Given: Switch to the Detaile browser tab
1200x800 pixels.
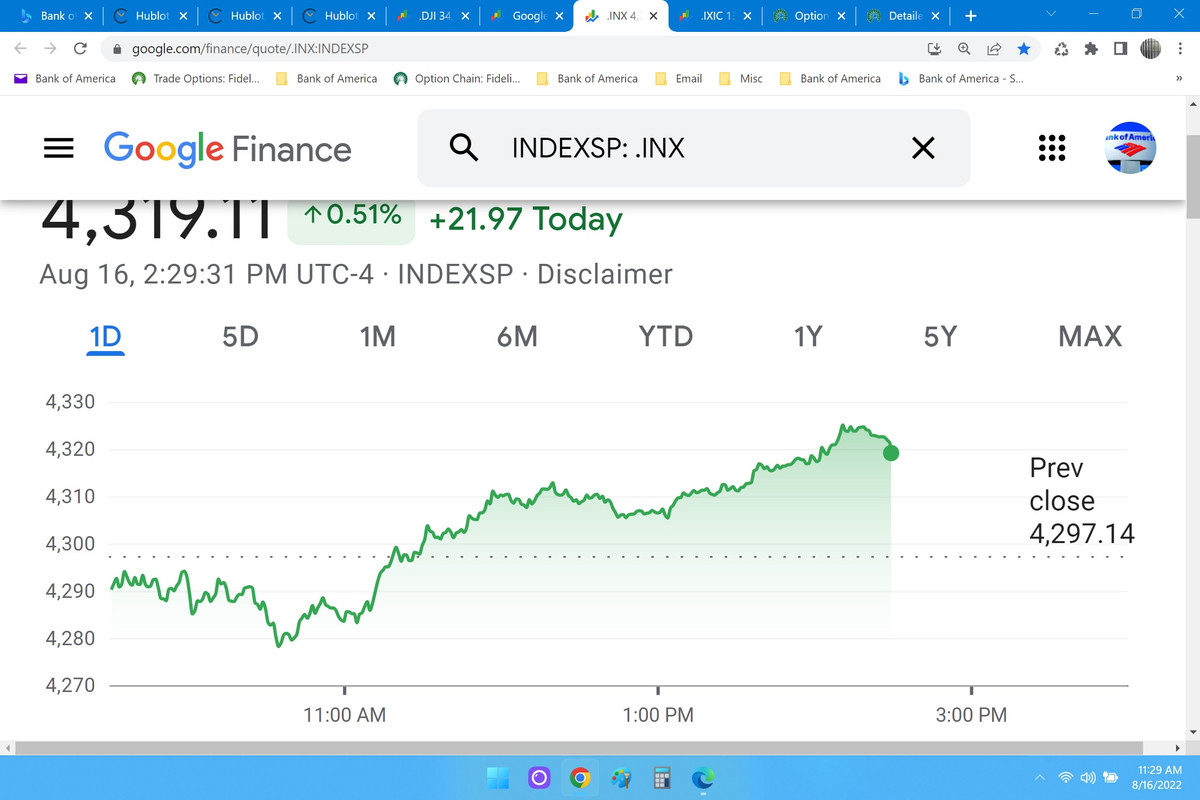Looking at the screenshot, I should click(902, 16).
